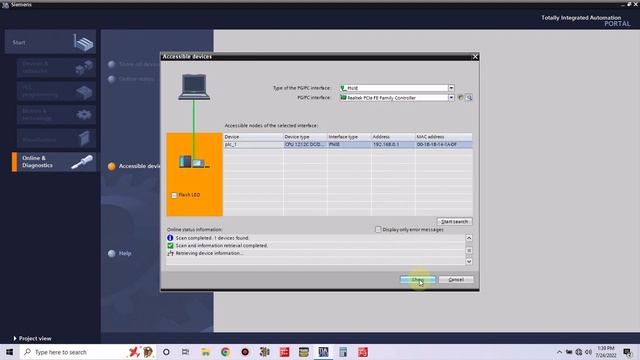Click the CPU 1212C device type cell
This screenshot has width=640, height=360.
(x=305, y=144)
